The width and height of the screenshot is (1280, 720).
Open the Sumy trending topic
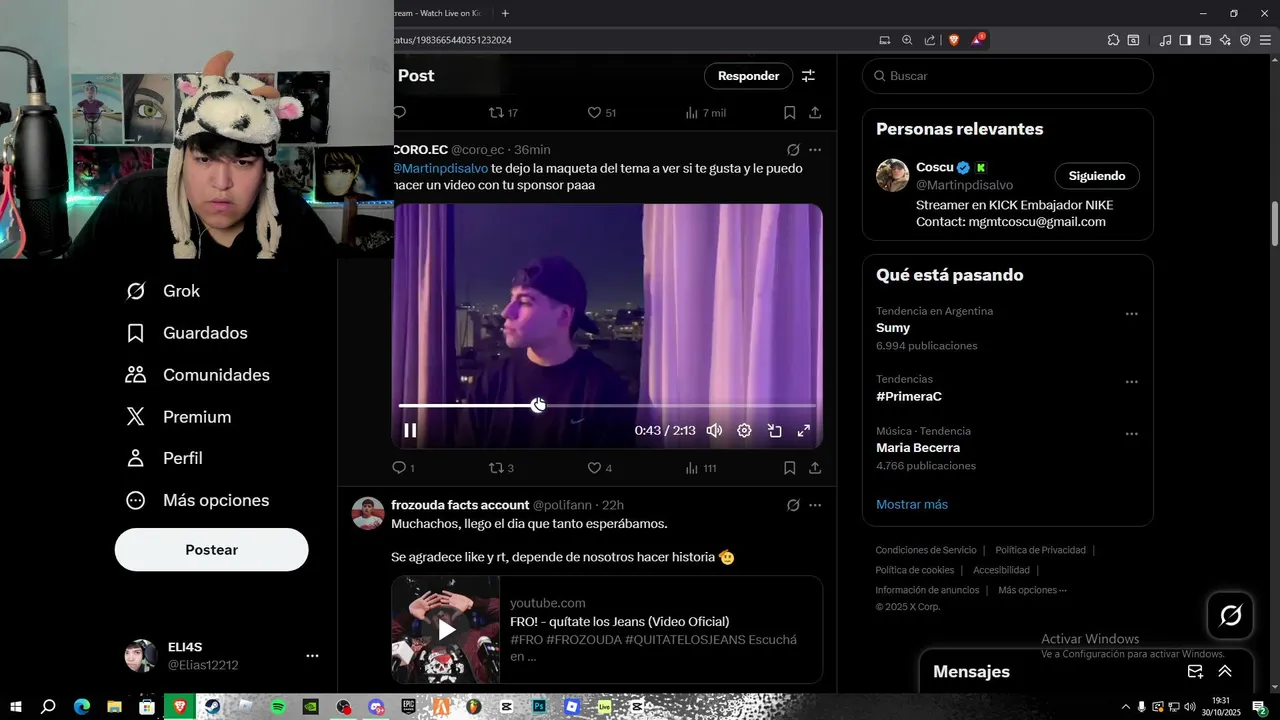[893, 328]
